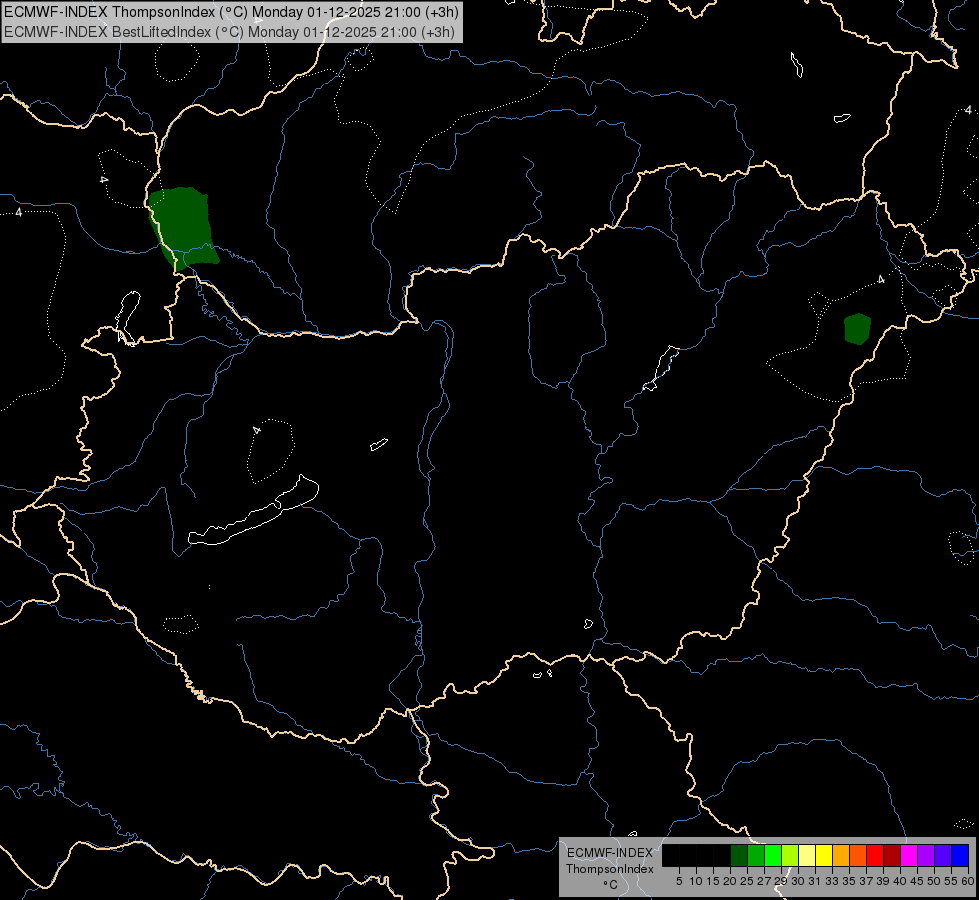
Task: Click the legend tick label 25
Action: (x=747, y=881)
